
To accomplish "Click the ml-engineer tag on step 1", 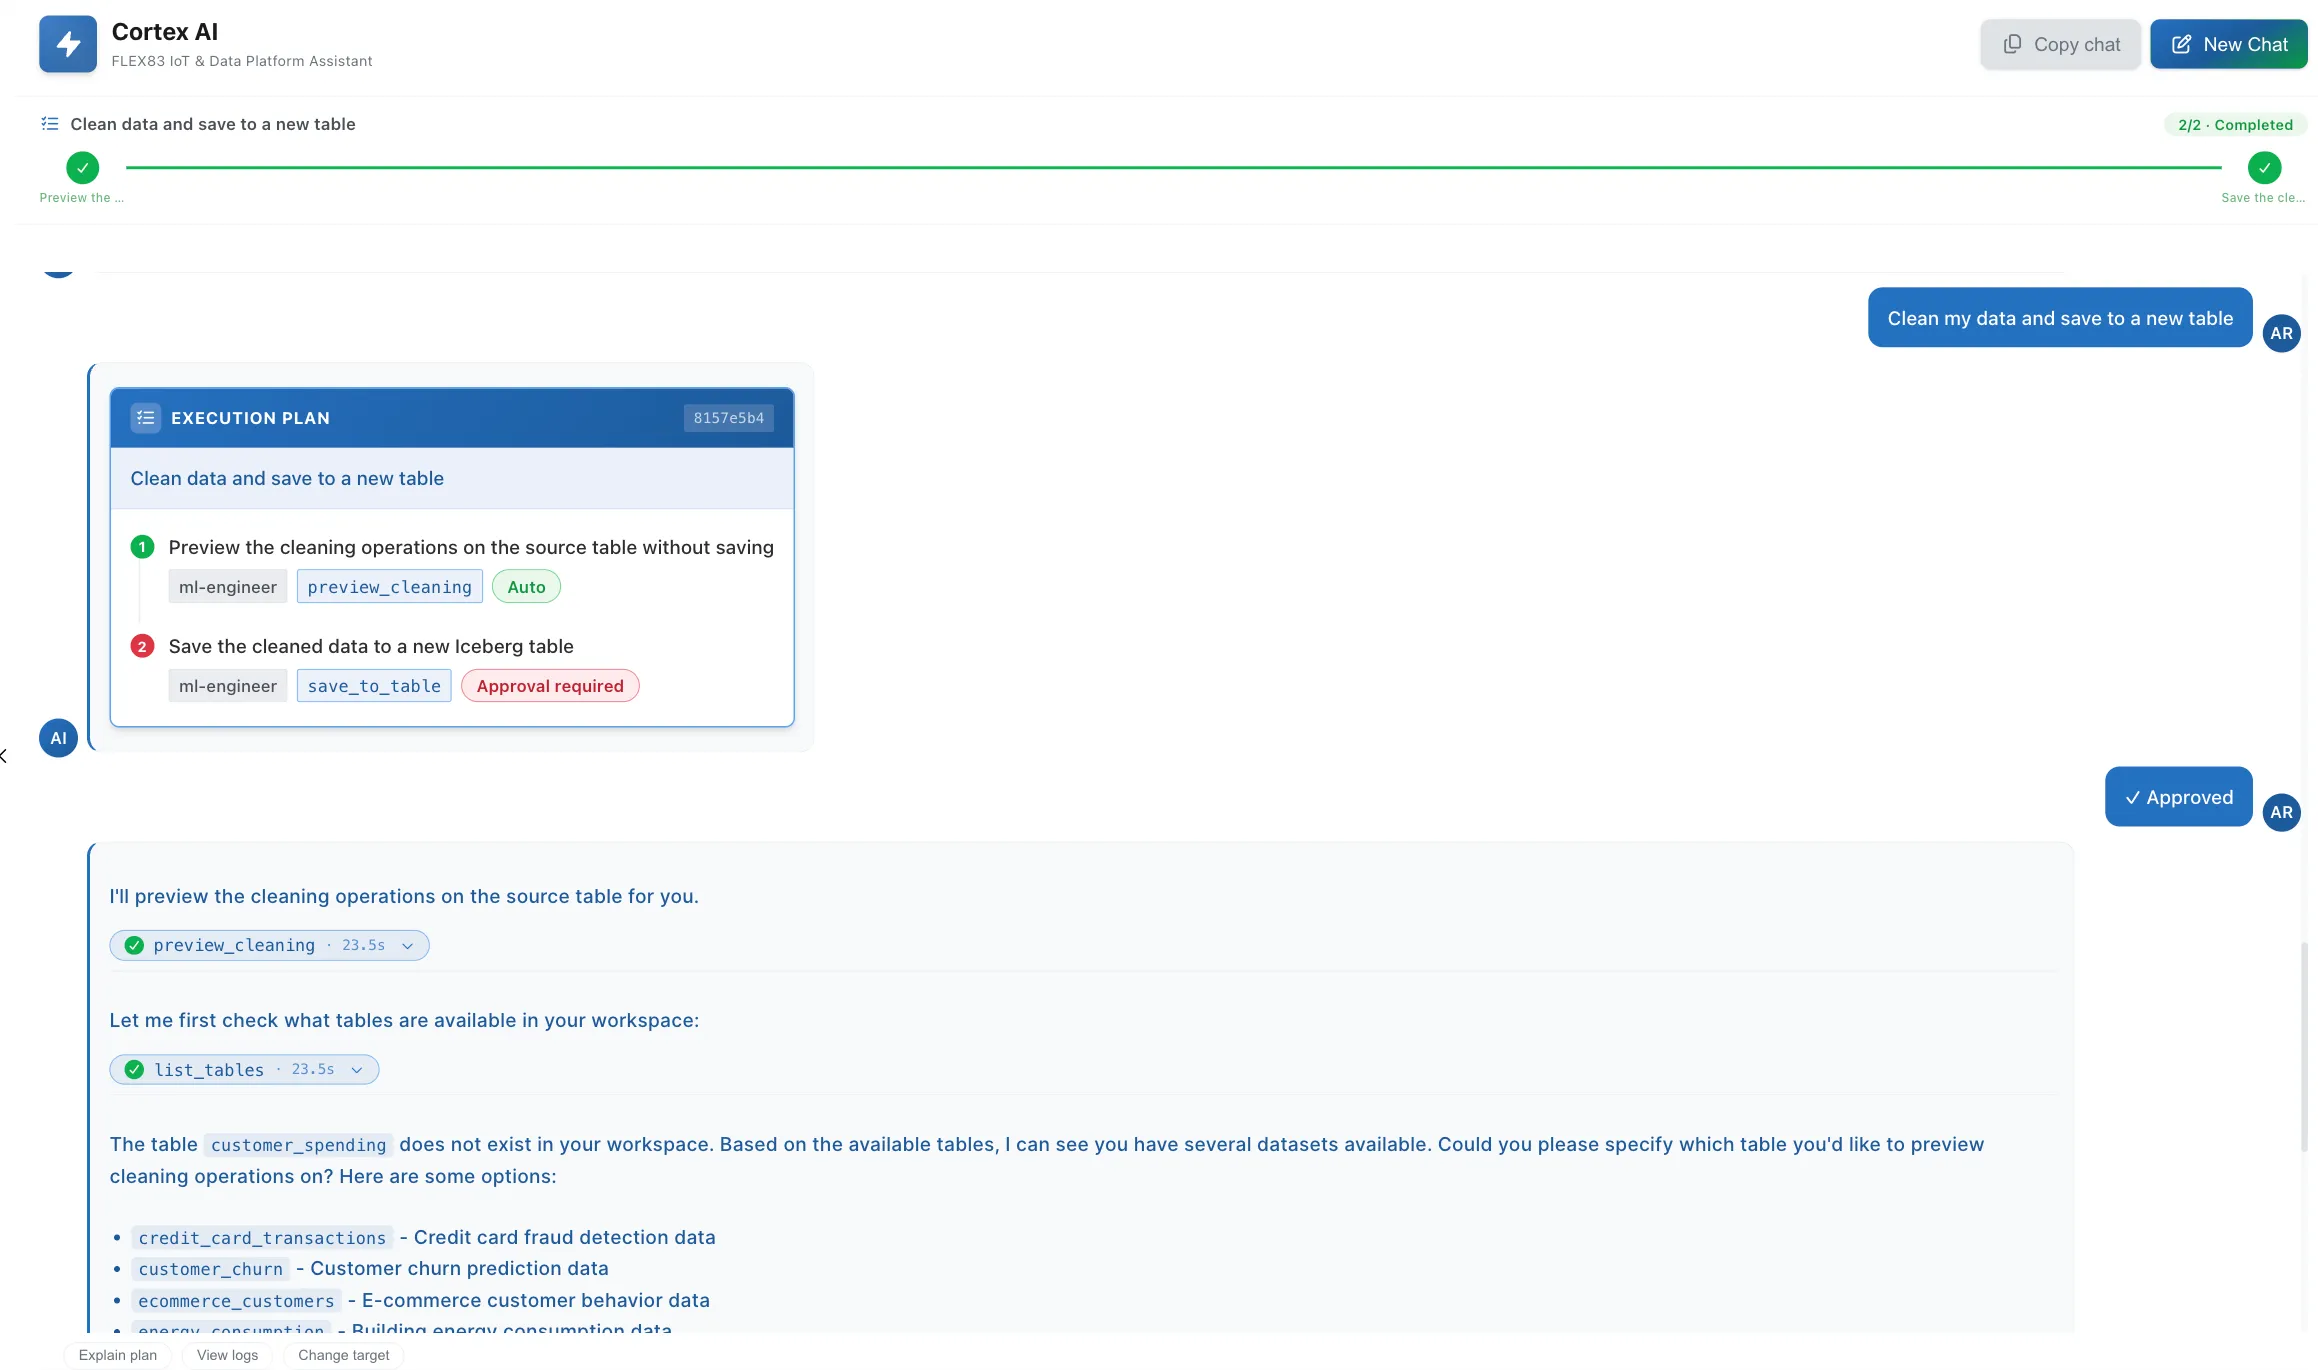I will tap(227, 587).
